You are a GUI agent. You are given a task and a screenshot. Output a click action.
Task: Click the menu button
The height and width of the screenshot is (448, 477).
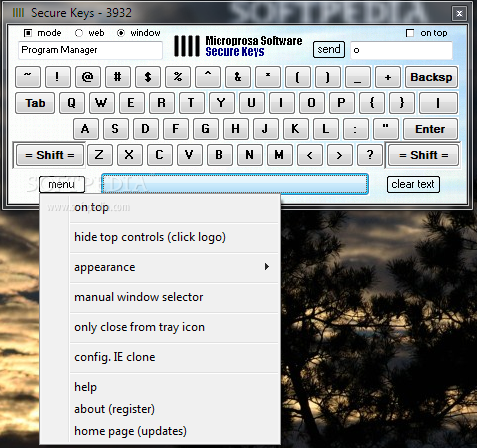[x=62, y=184]
